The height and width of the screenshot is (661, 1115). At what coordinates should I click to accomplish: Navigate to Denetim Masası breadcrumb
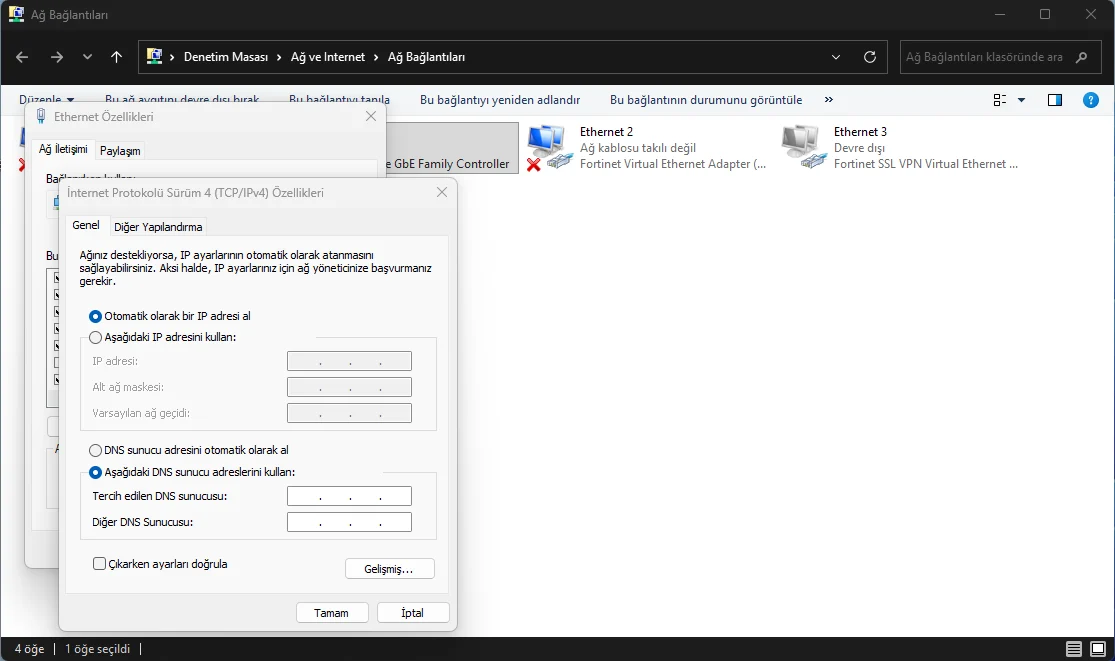(226, 57)
